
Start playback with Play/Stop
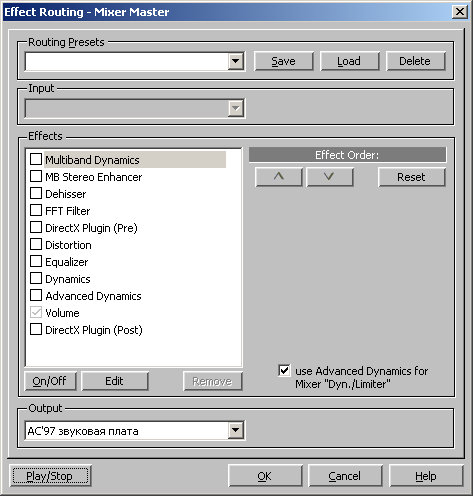[50, 476]
